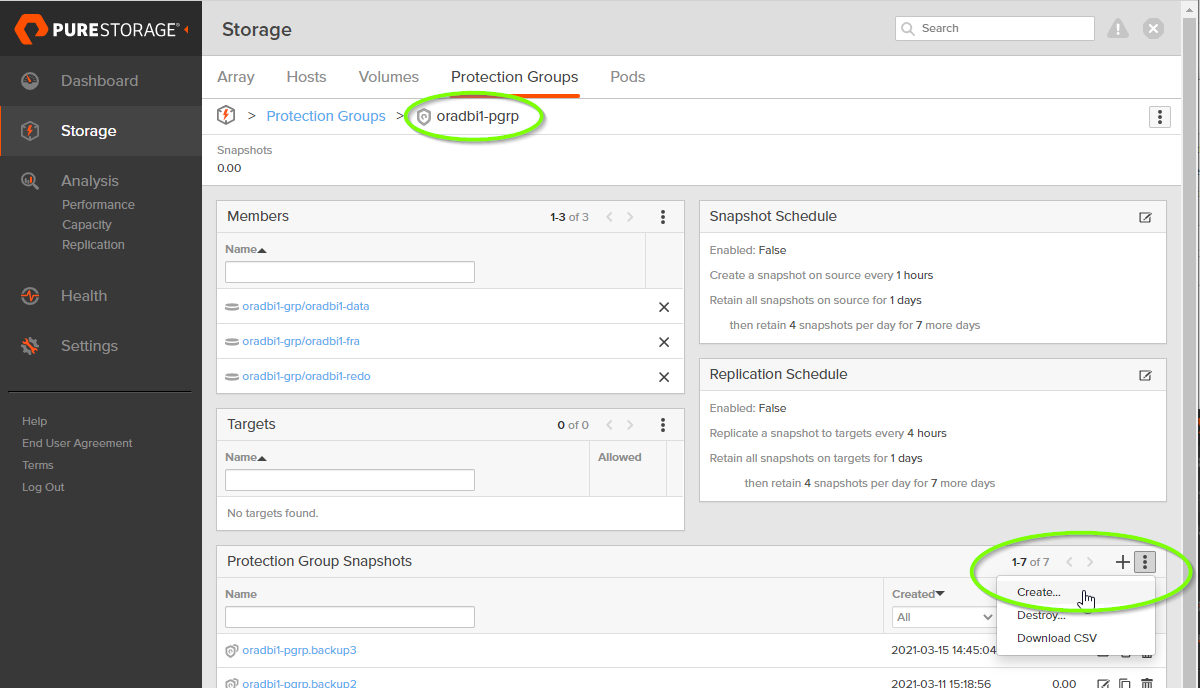Sort Members by Name column
The image size is (1200, 688).
click(x=246, y=249)
